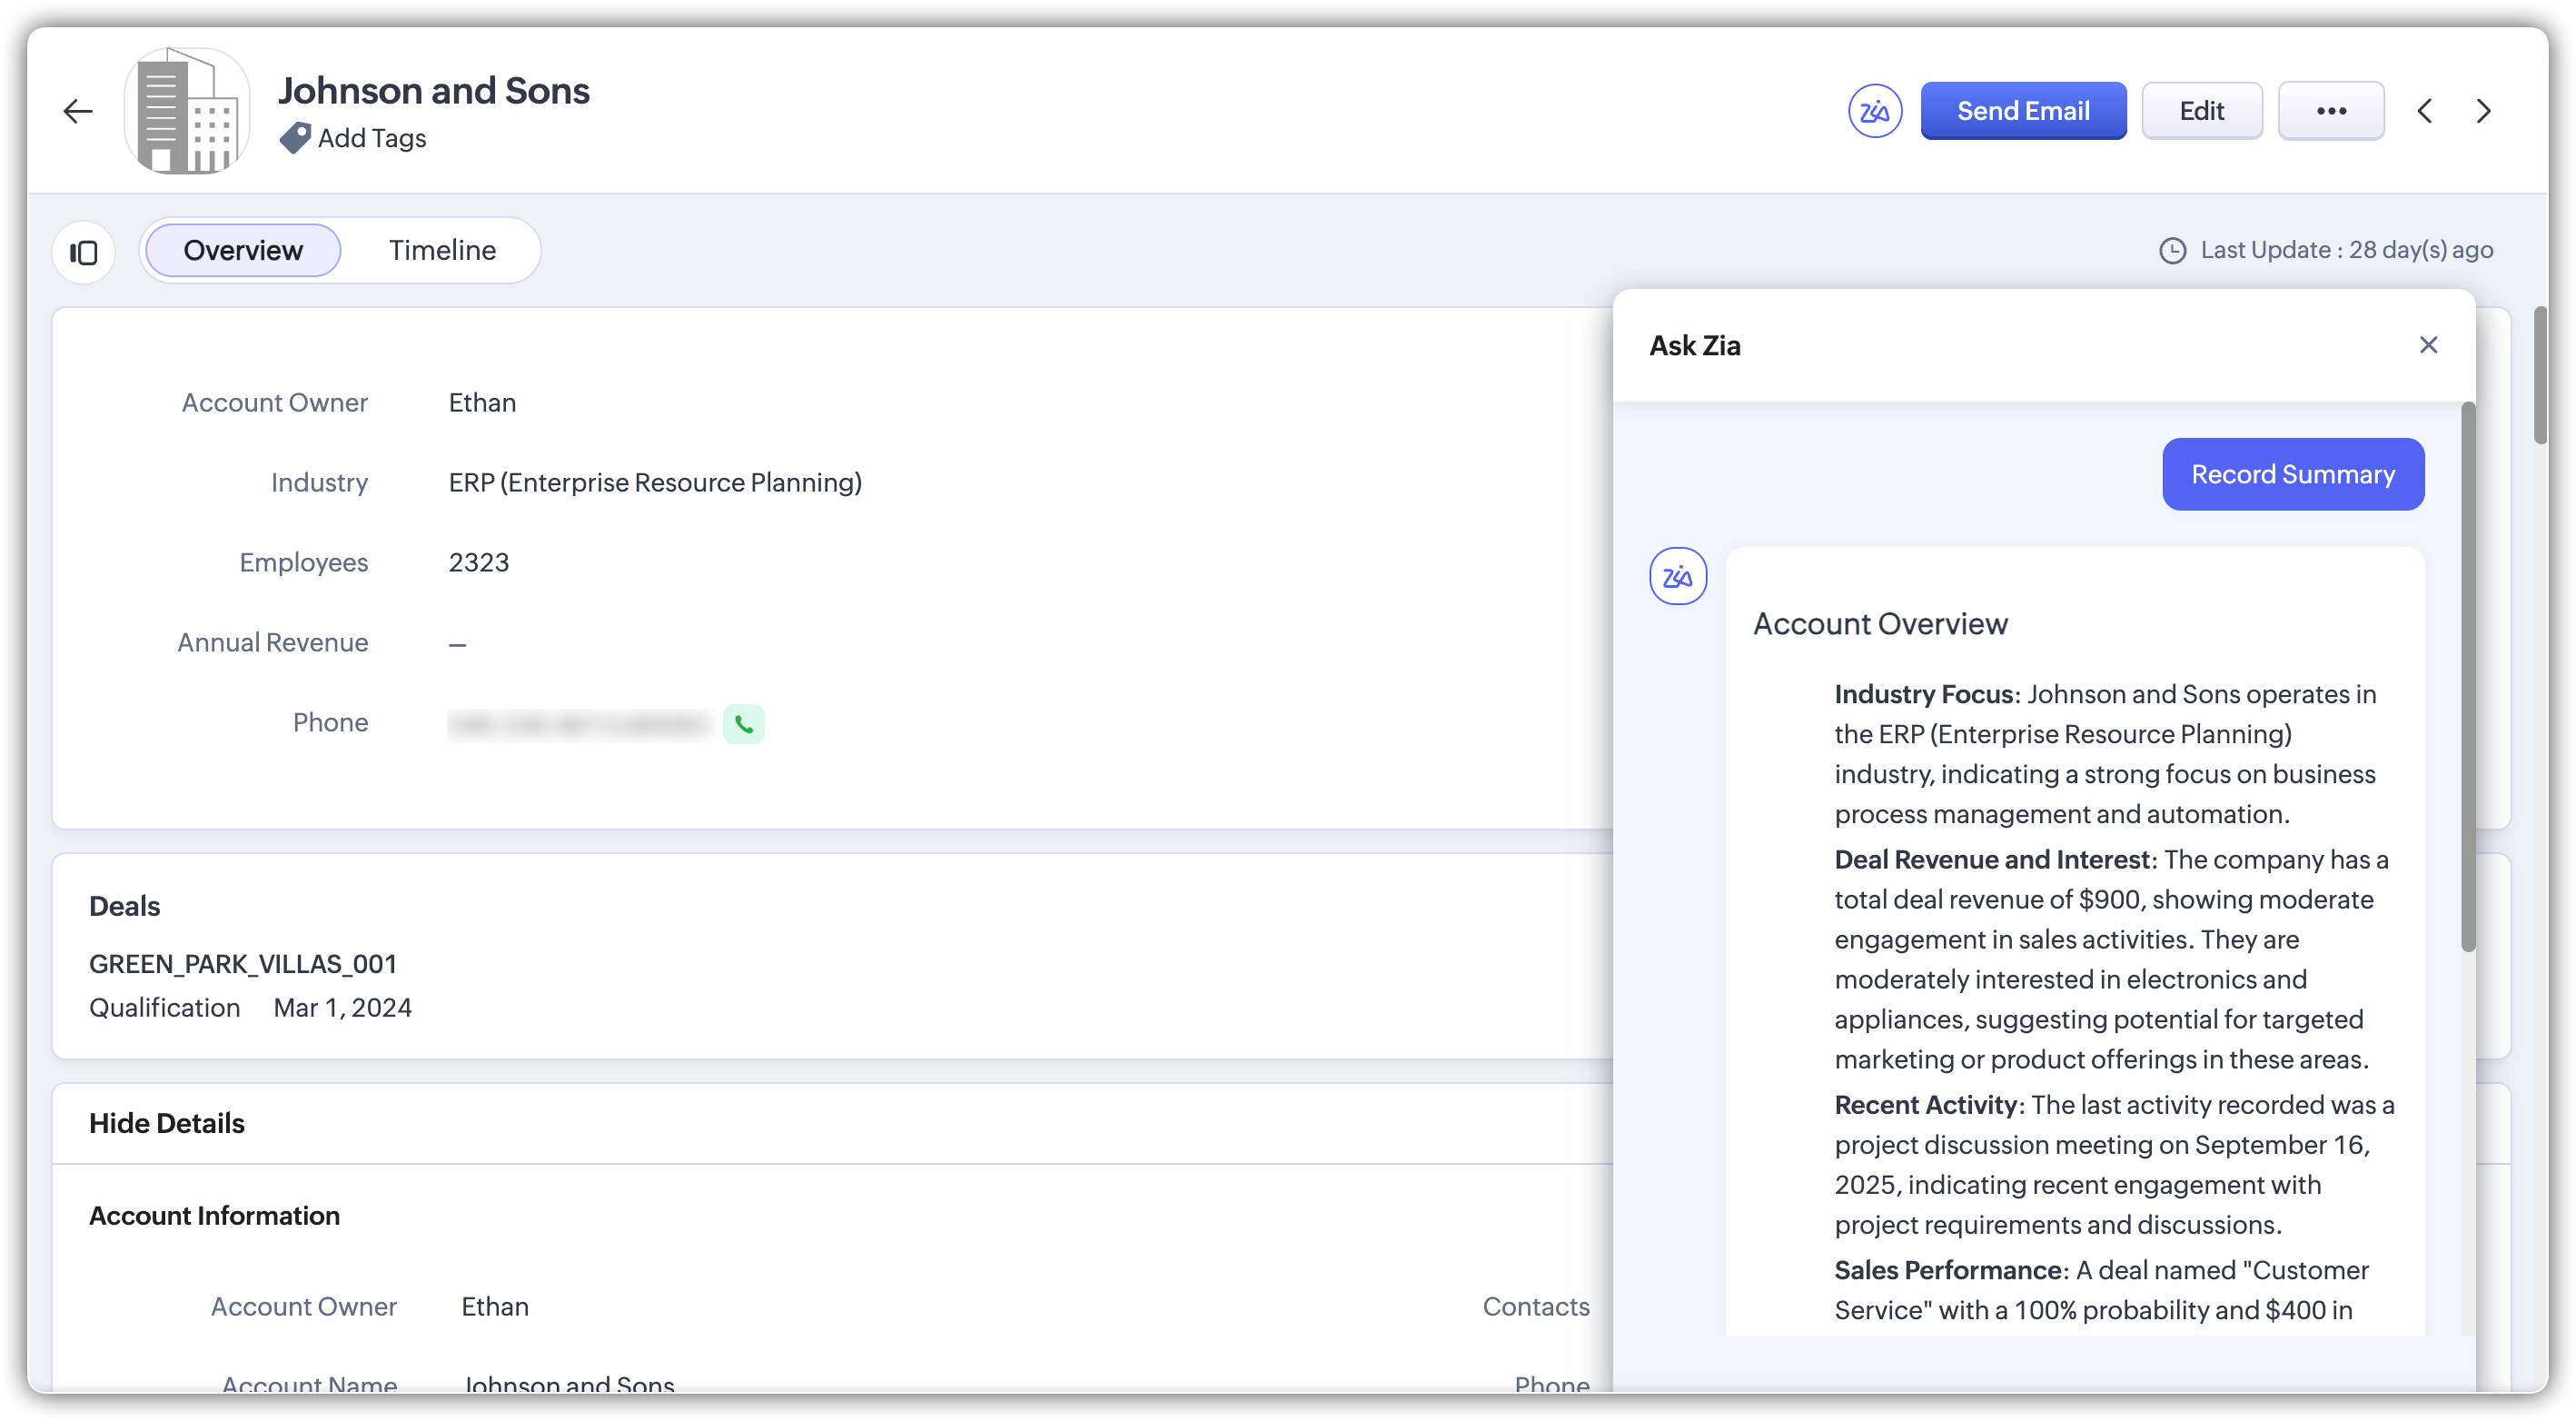Click the green phone call icon
Screen dimensions: 2576x1421
[743, 724]
